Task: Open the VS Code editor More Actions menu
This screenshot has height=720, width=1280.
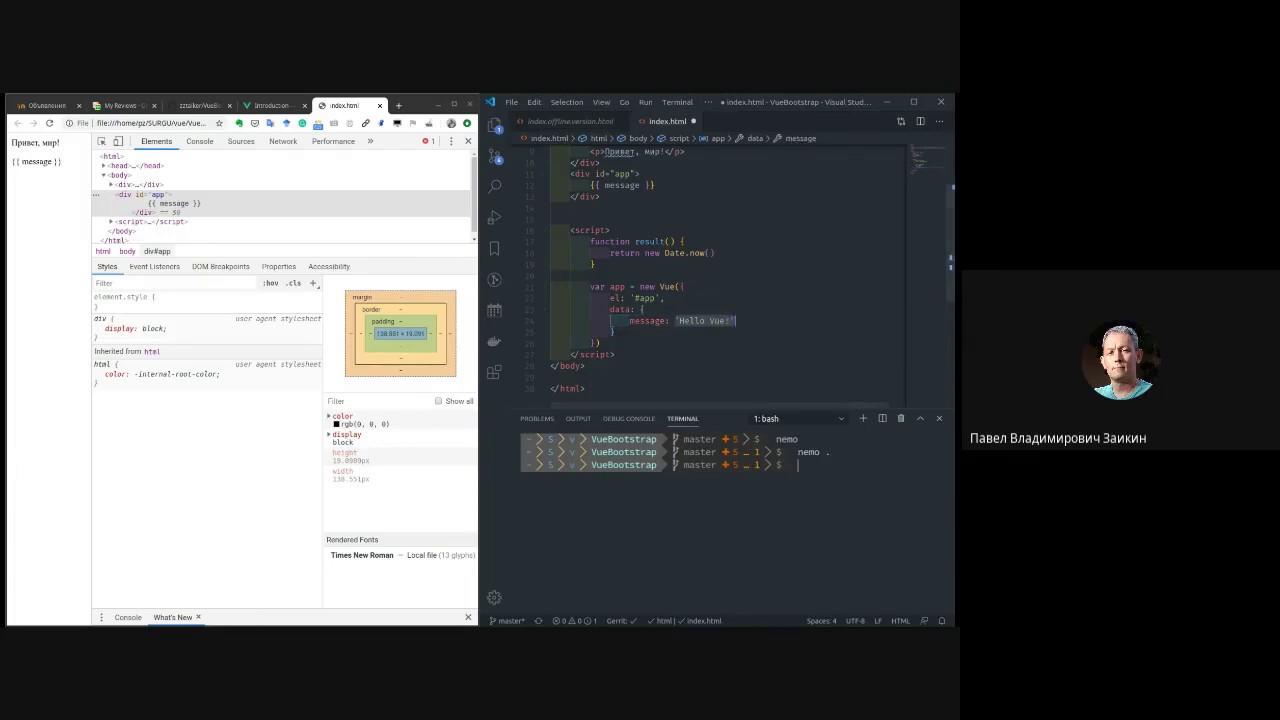Action: pyautogui.click(x=939, y=121)
